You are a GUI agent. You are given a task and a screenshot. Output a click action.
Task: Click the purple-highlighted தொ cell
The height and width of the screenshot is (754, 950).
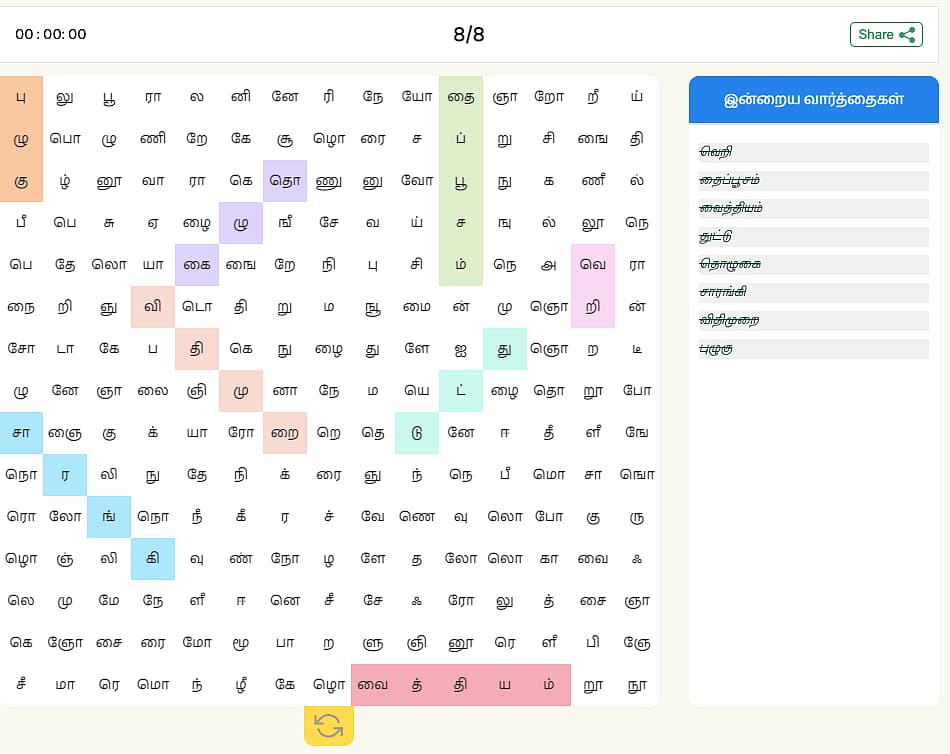click(285, 181)
